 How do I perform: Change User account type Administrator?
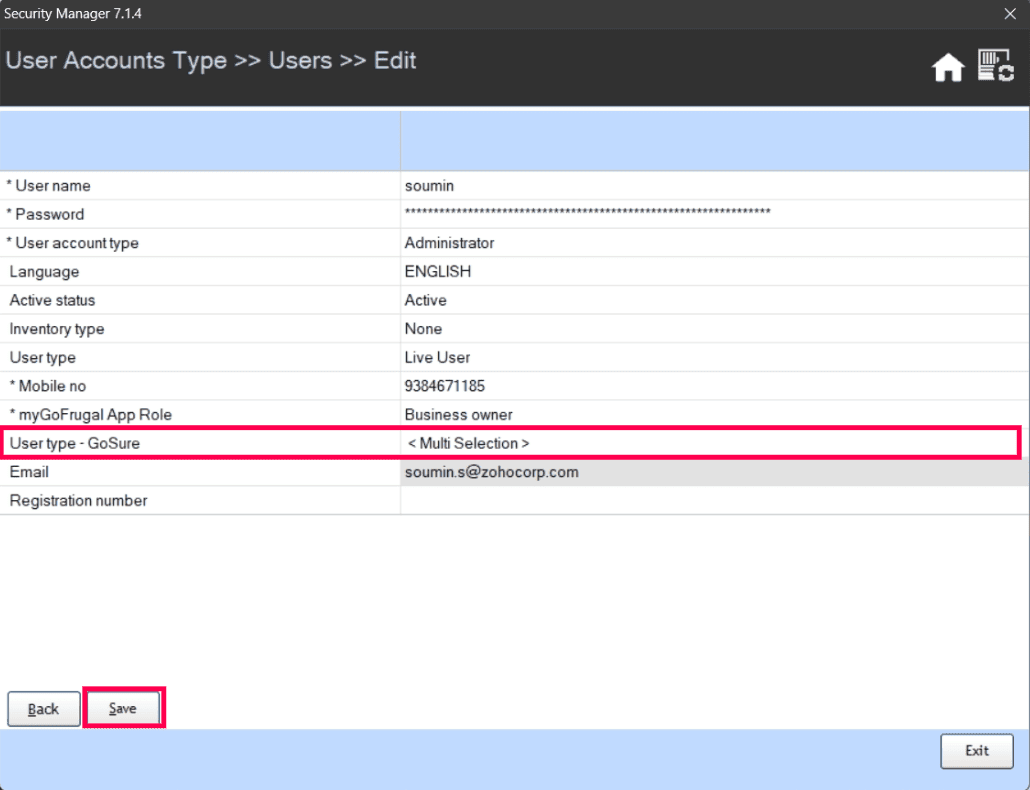click(x=715, y=243)
